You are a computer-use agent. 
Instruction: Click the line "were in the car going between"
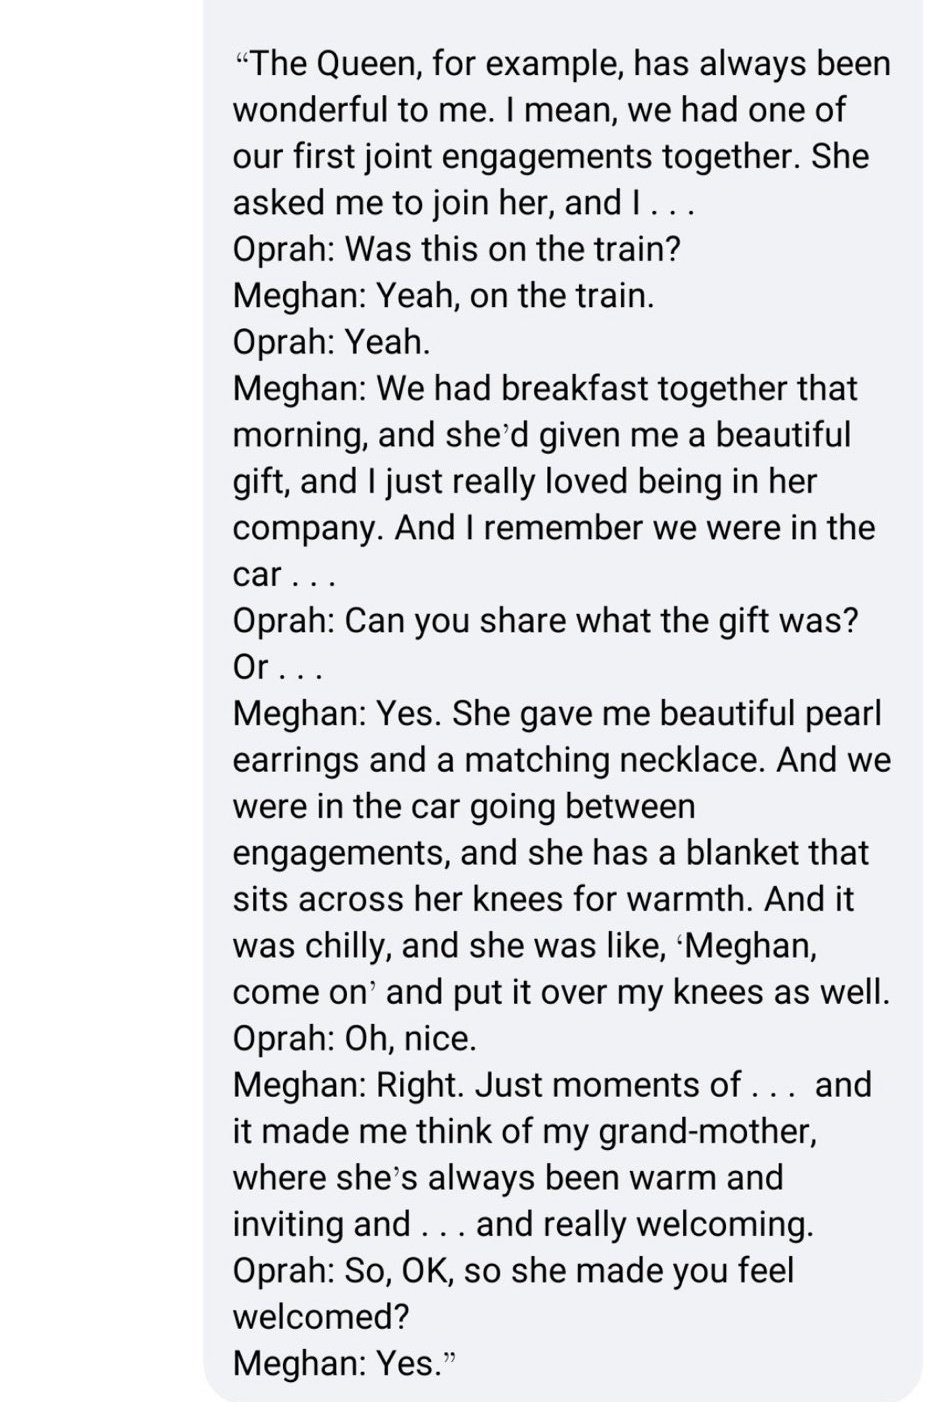(464, 806)
